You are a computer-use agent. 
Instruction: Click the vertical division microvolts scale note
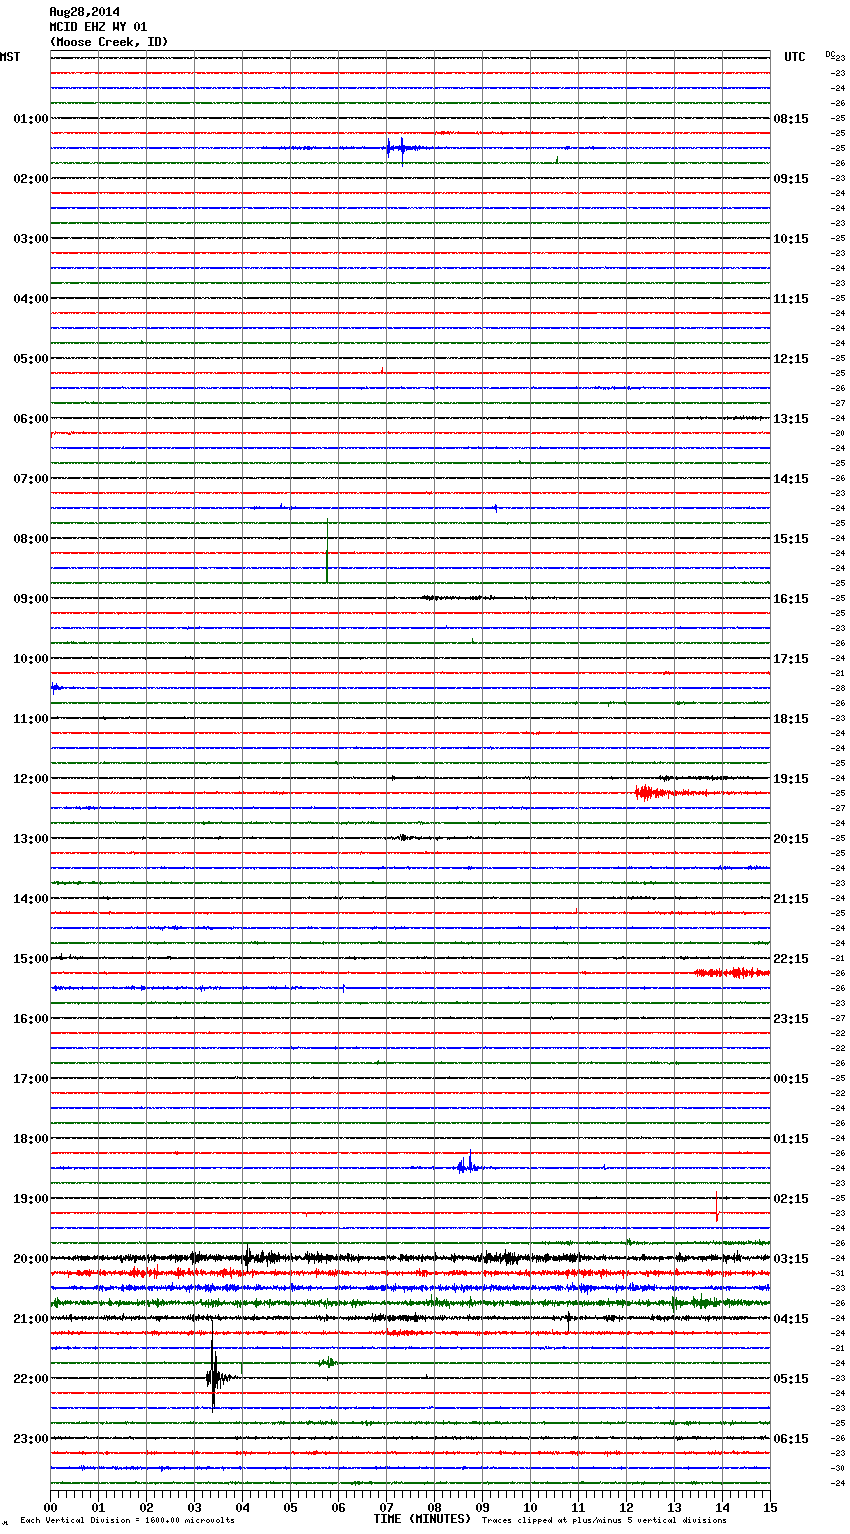point(127,1520)
